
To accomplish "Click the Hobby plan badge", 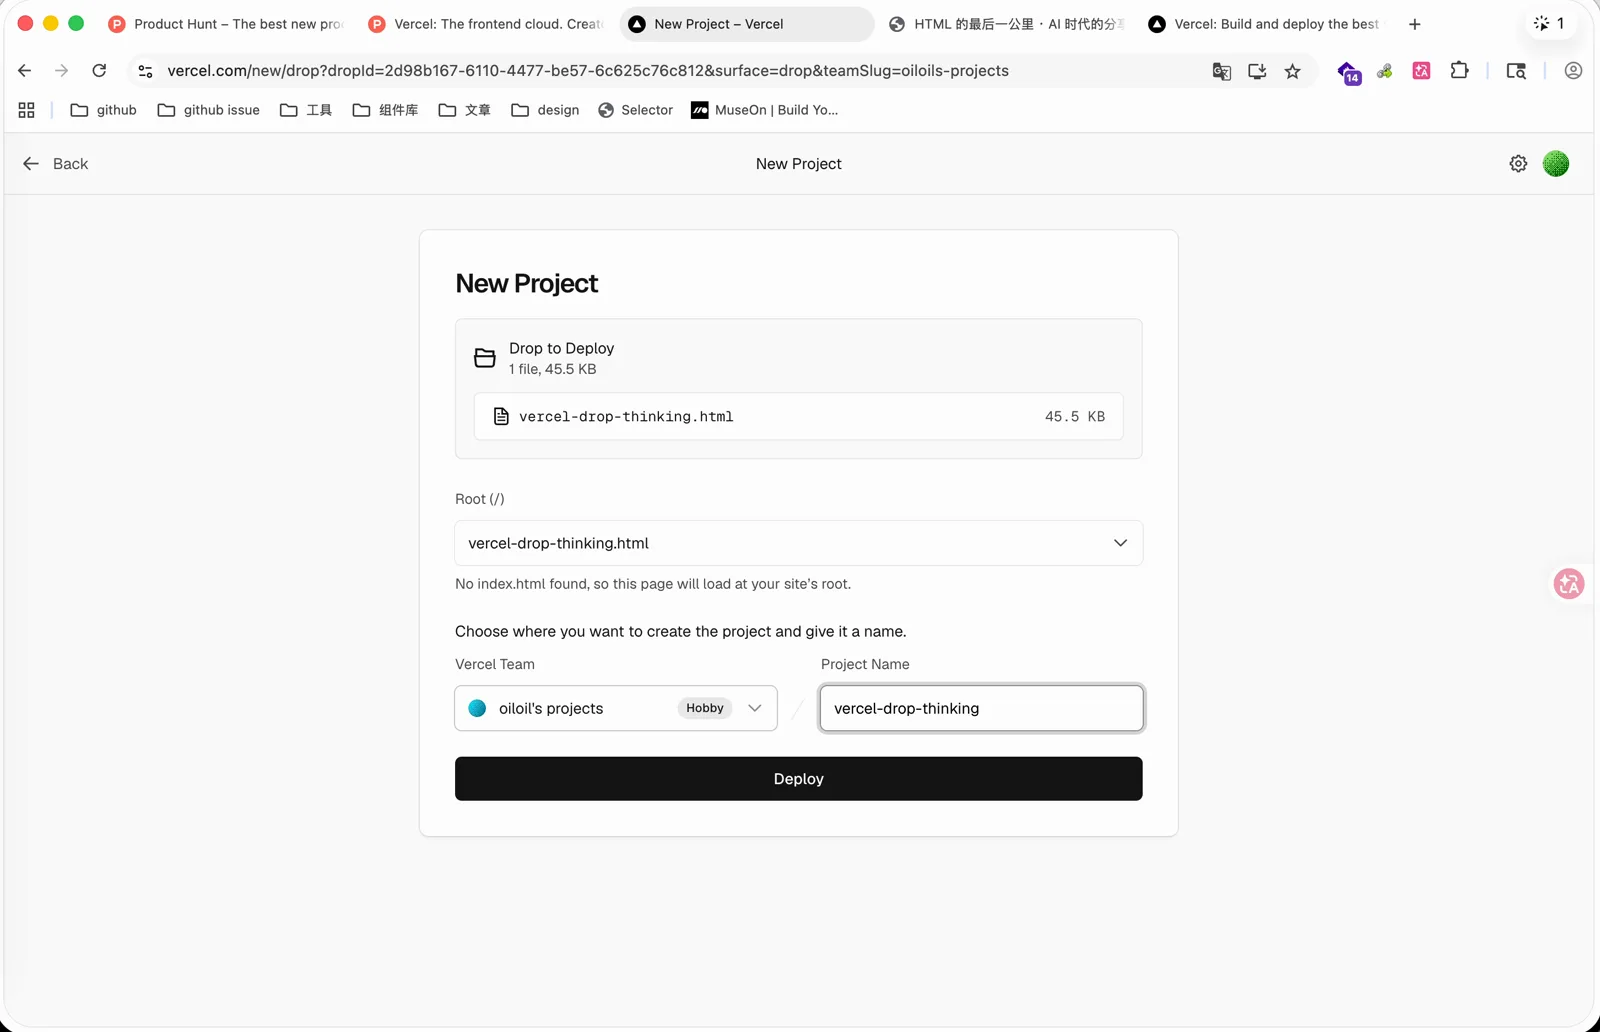I will coord(705,708).
